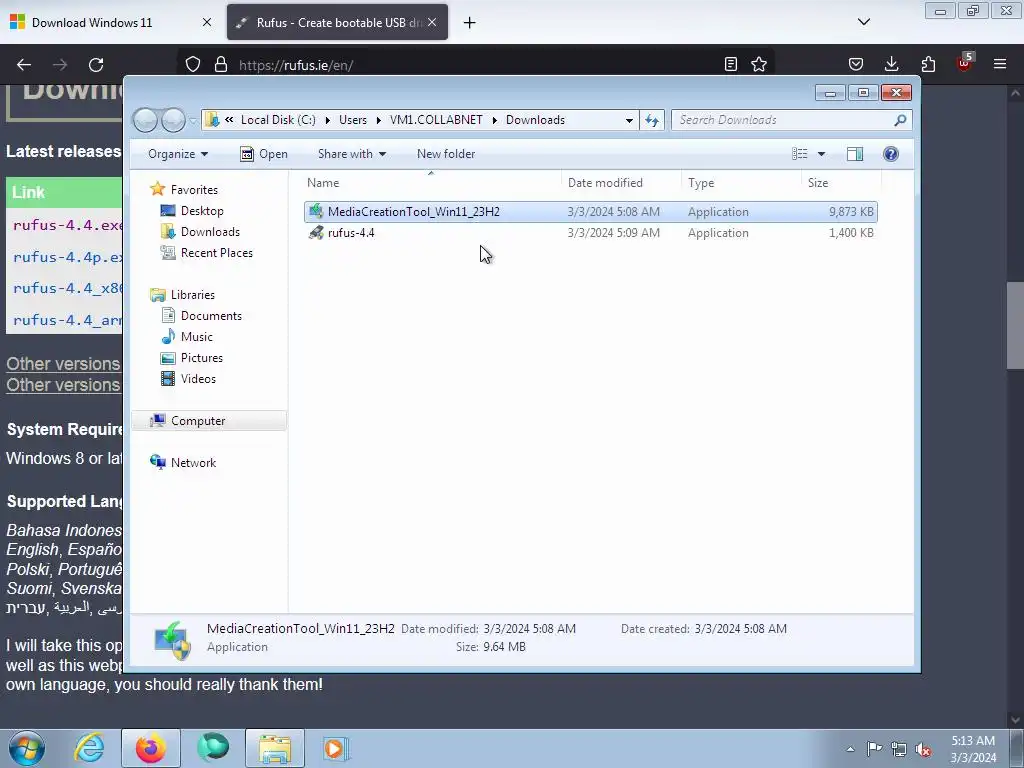Refresh the Downloads folder view
The height and width of the screenshot is (768, 1024).
coord(652,120)
